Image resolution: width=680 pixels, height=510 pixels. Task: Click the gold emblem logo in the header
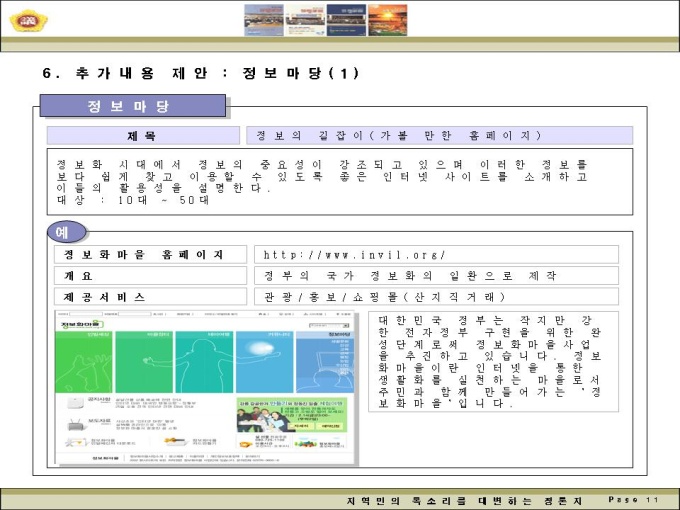(x=21, y=18)
